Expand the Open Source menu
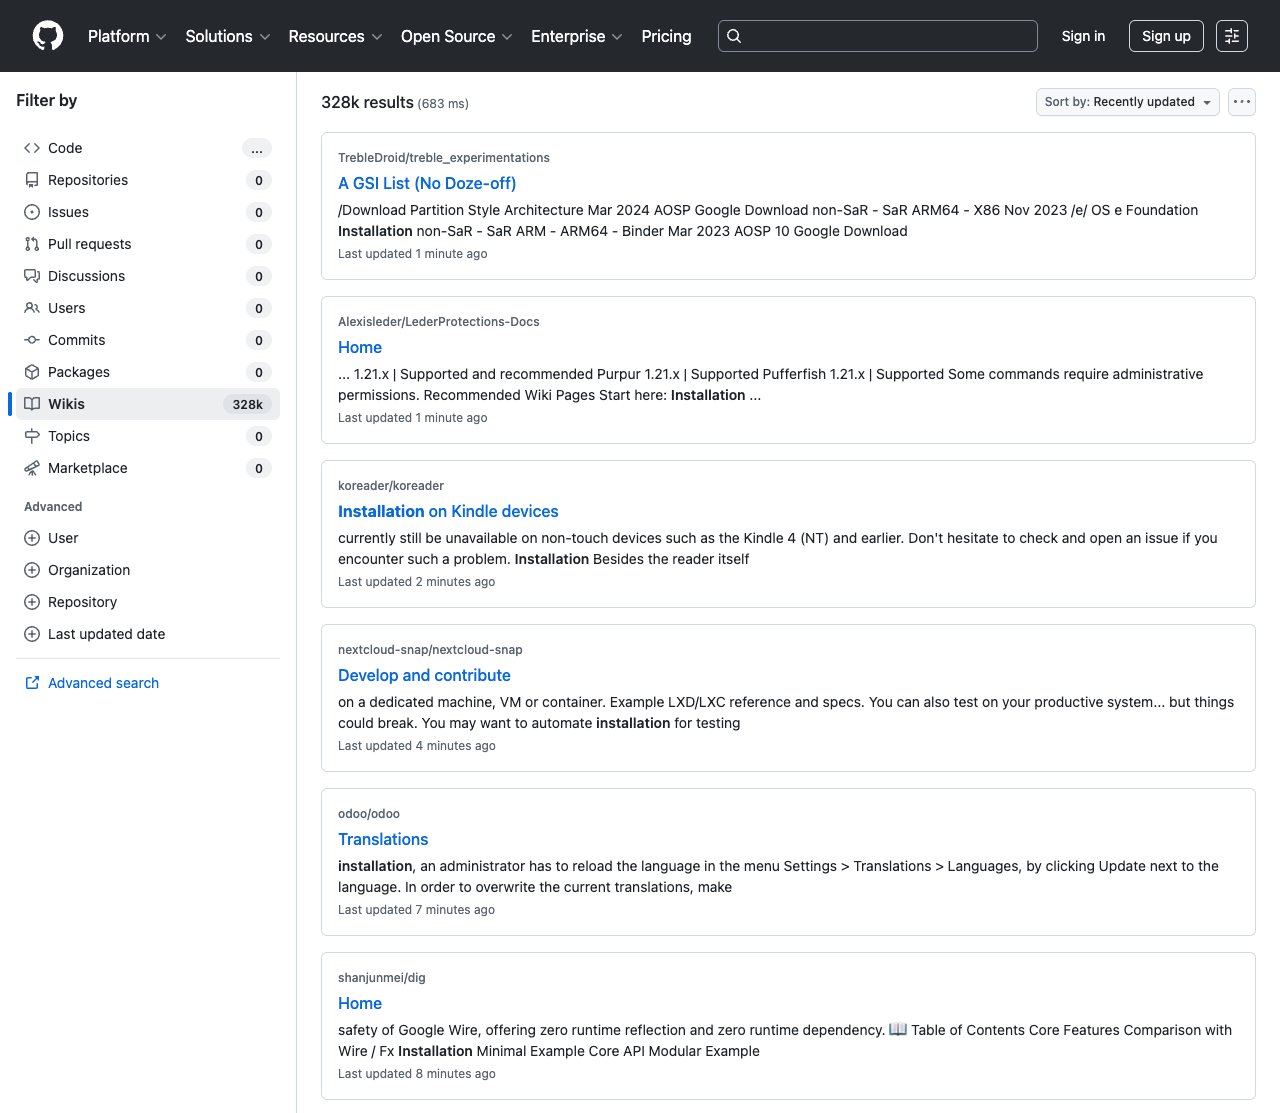The image size is (1280, 1113). click(456, 36)
